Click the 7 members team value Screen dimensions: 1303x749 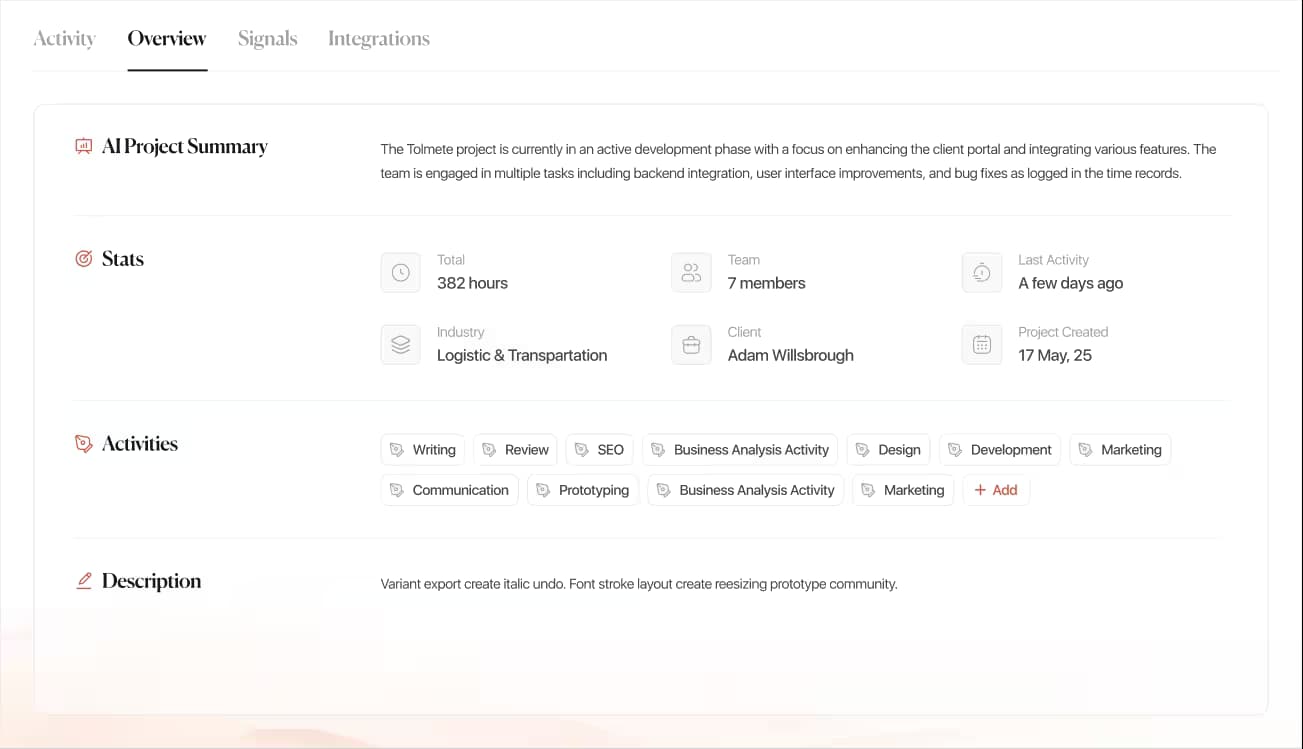(x=766, y=283)
